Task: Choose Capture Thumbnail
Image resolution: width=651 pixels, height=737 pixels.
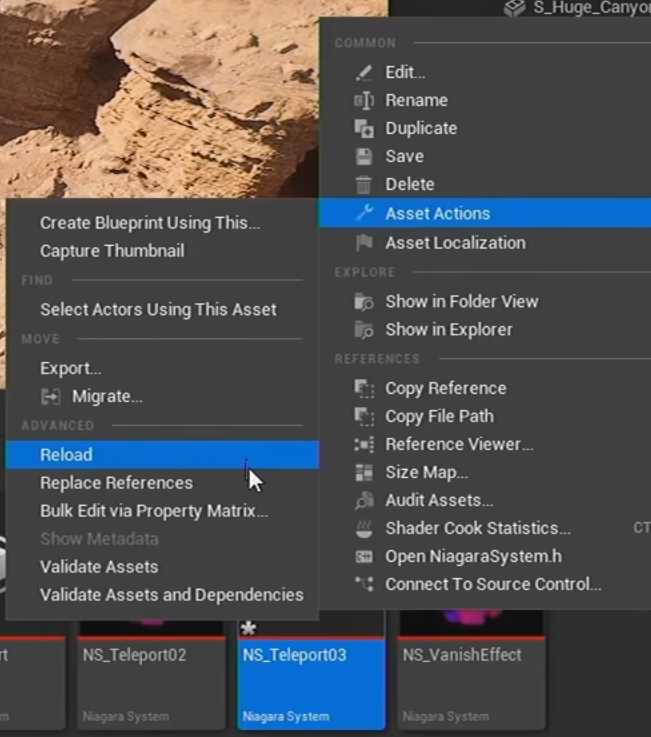Action: [162, 251]
